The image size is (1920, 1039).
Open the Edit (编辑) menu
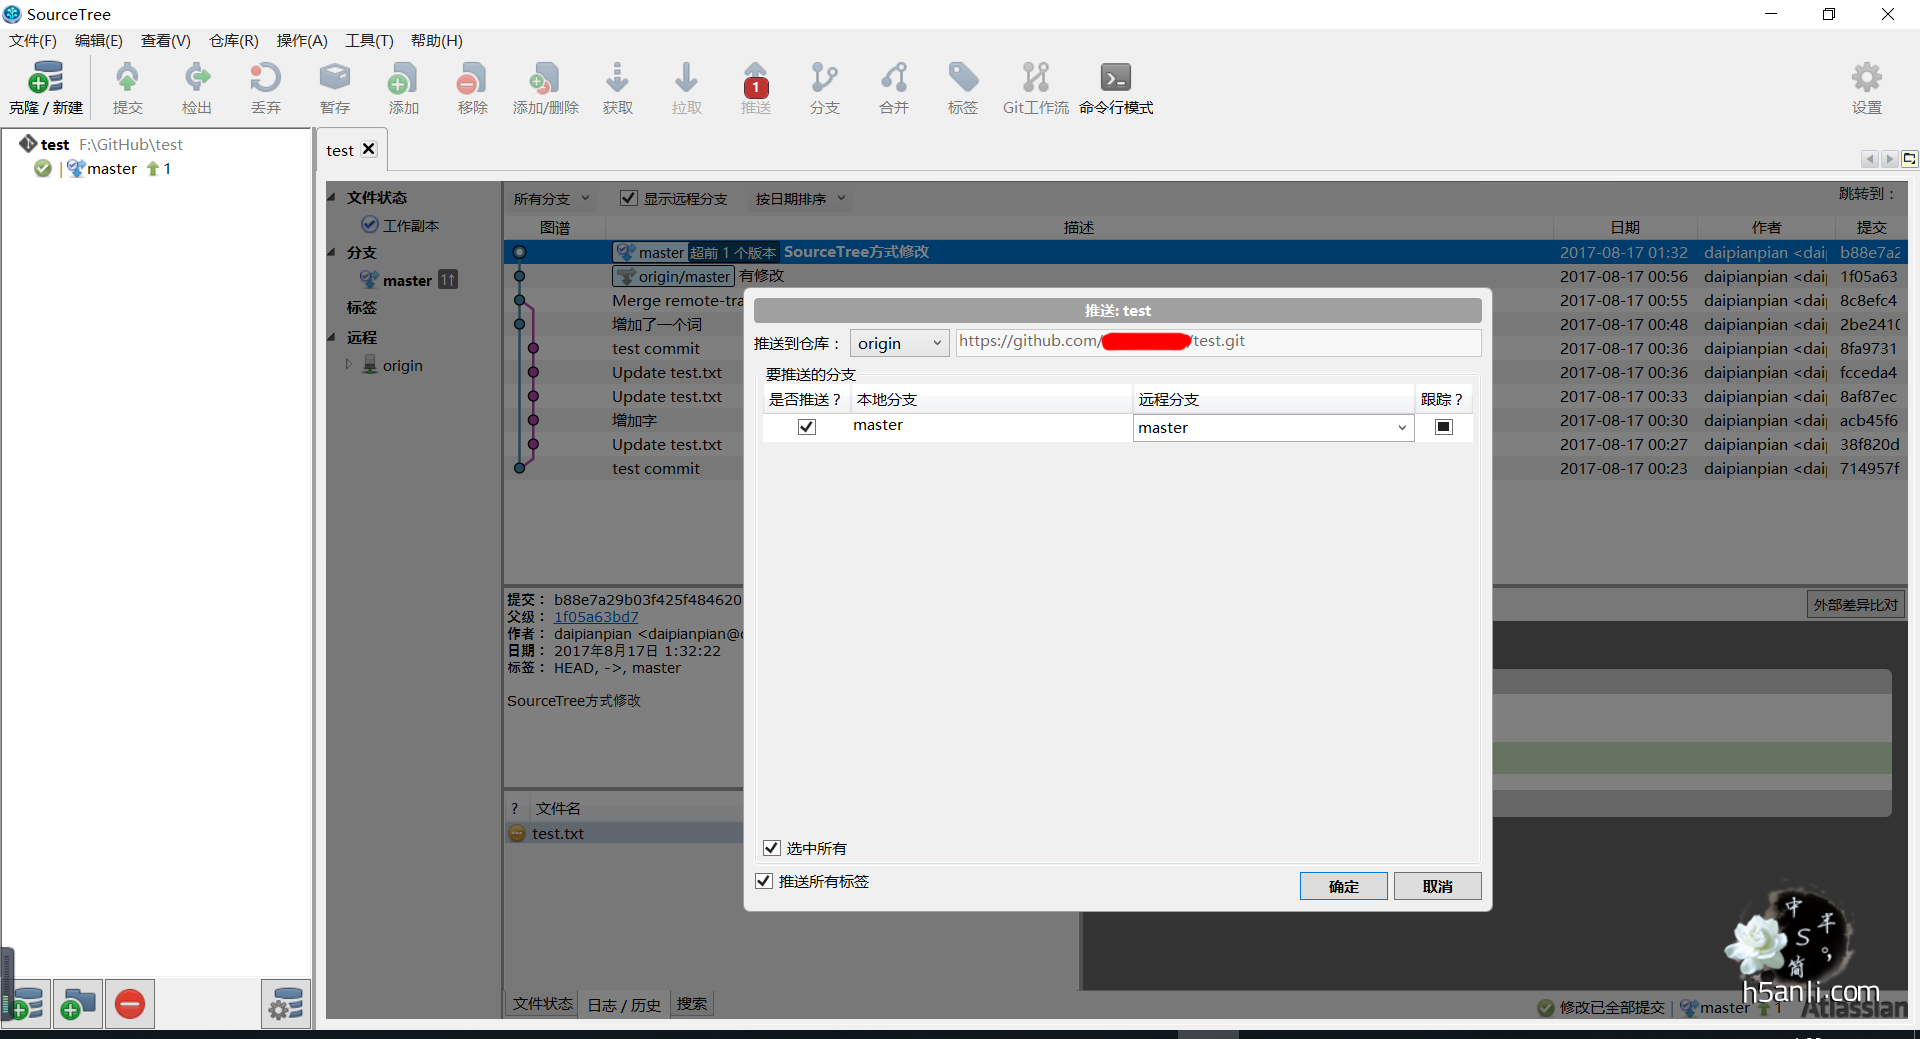click(x=99, y=41)
